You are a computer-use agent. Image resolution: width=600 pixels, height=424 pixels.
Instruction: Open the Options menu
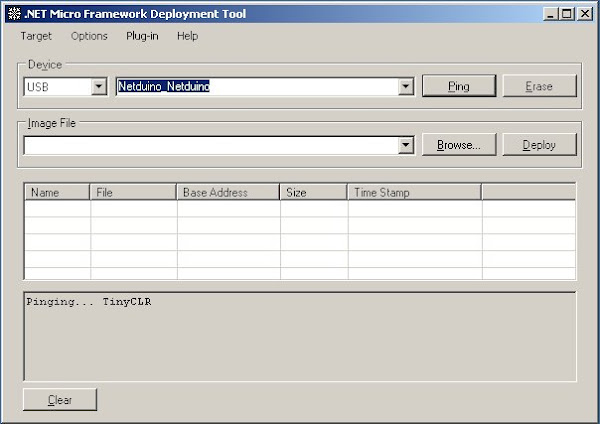point(89,36)
